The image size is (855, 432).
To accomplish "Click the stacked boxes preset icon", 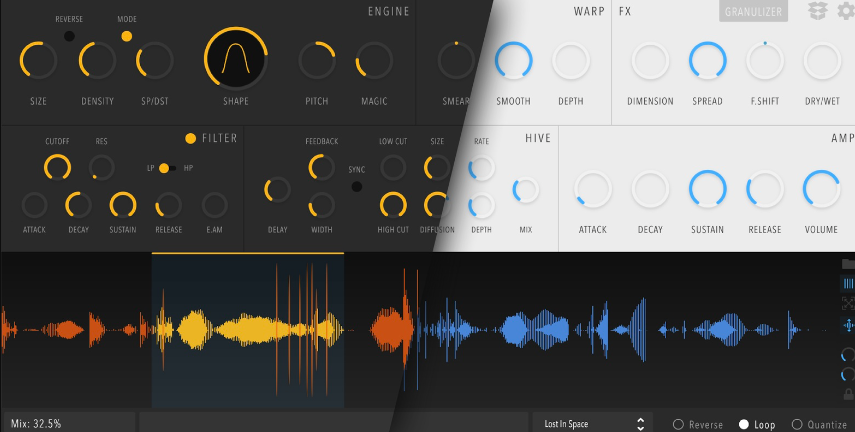I will click(817, 11).
